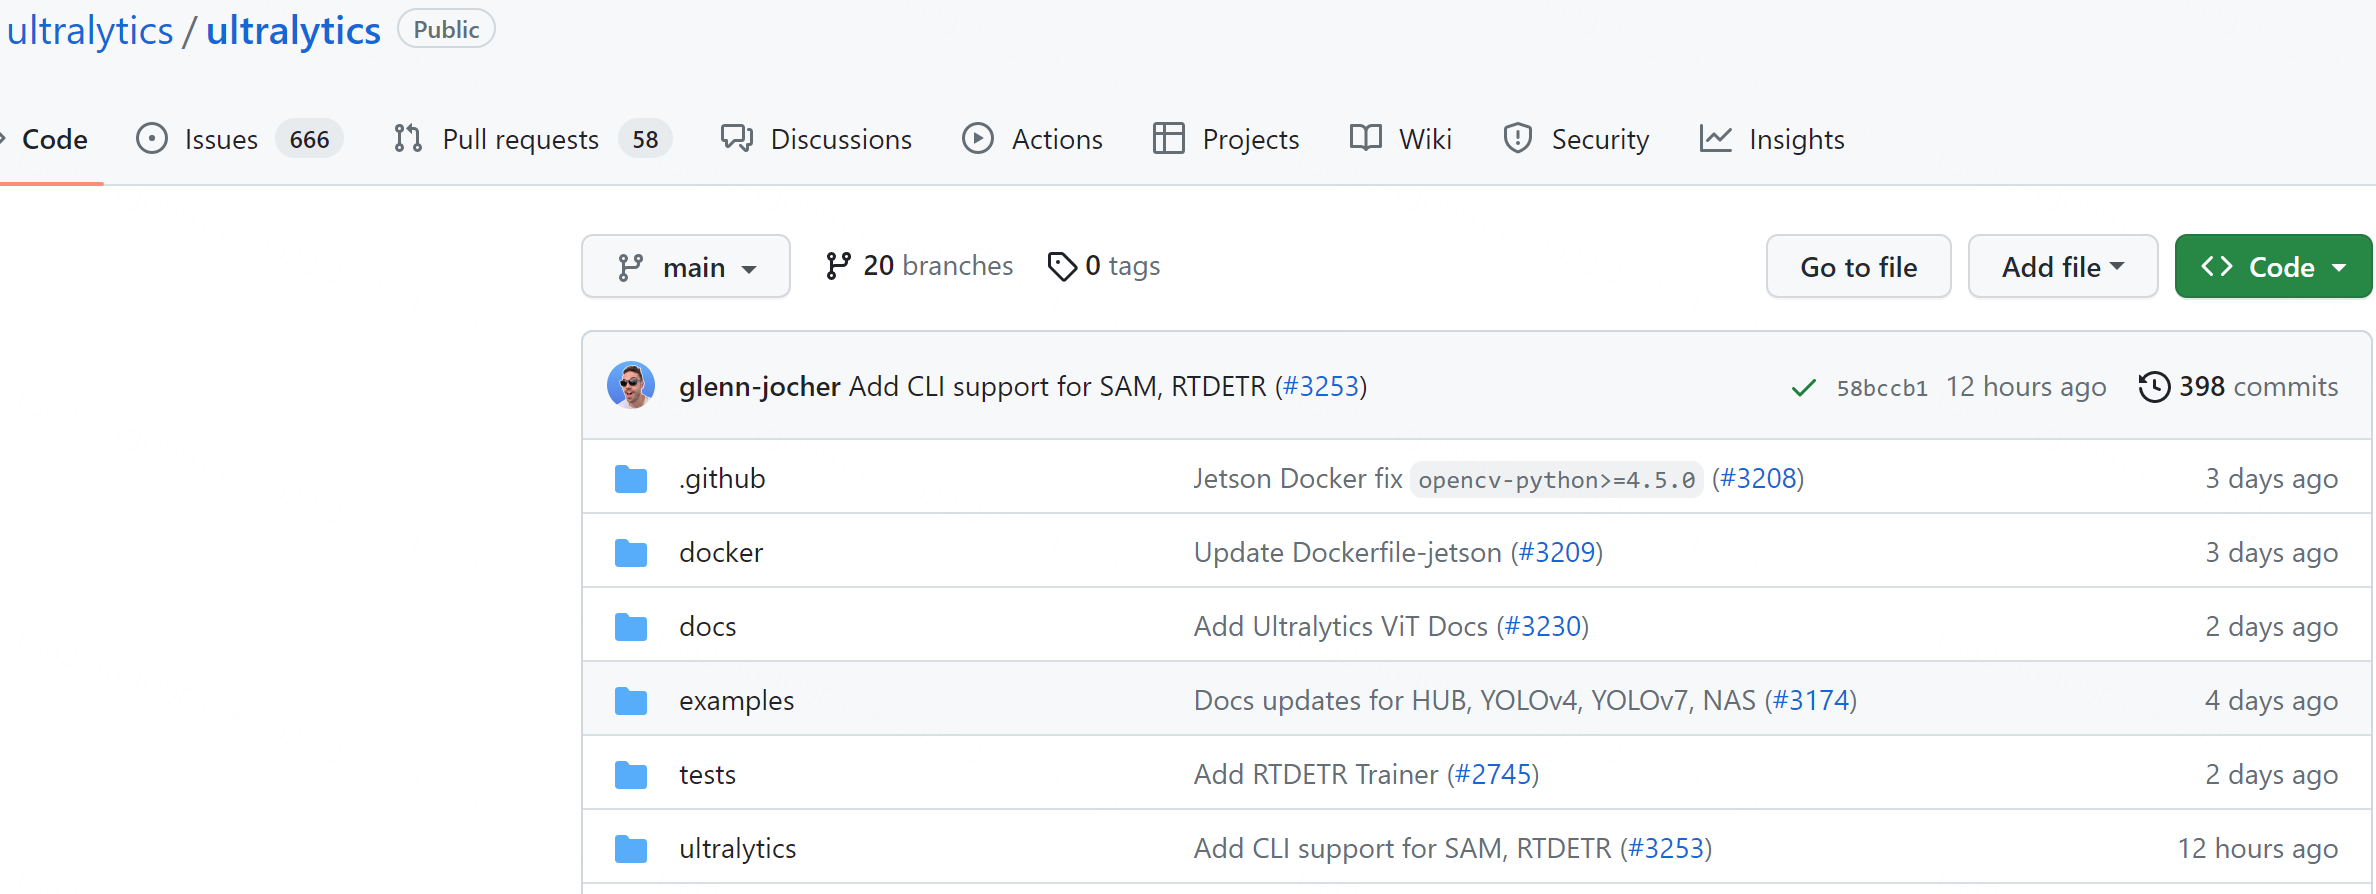Open the Add file dropdown
This screenshot has width=2376, height=894.
[x=2063, y=267]
